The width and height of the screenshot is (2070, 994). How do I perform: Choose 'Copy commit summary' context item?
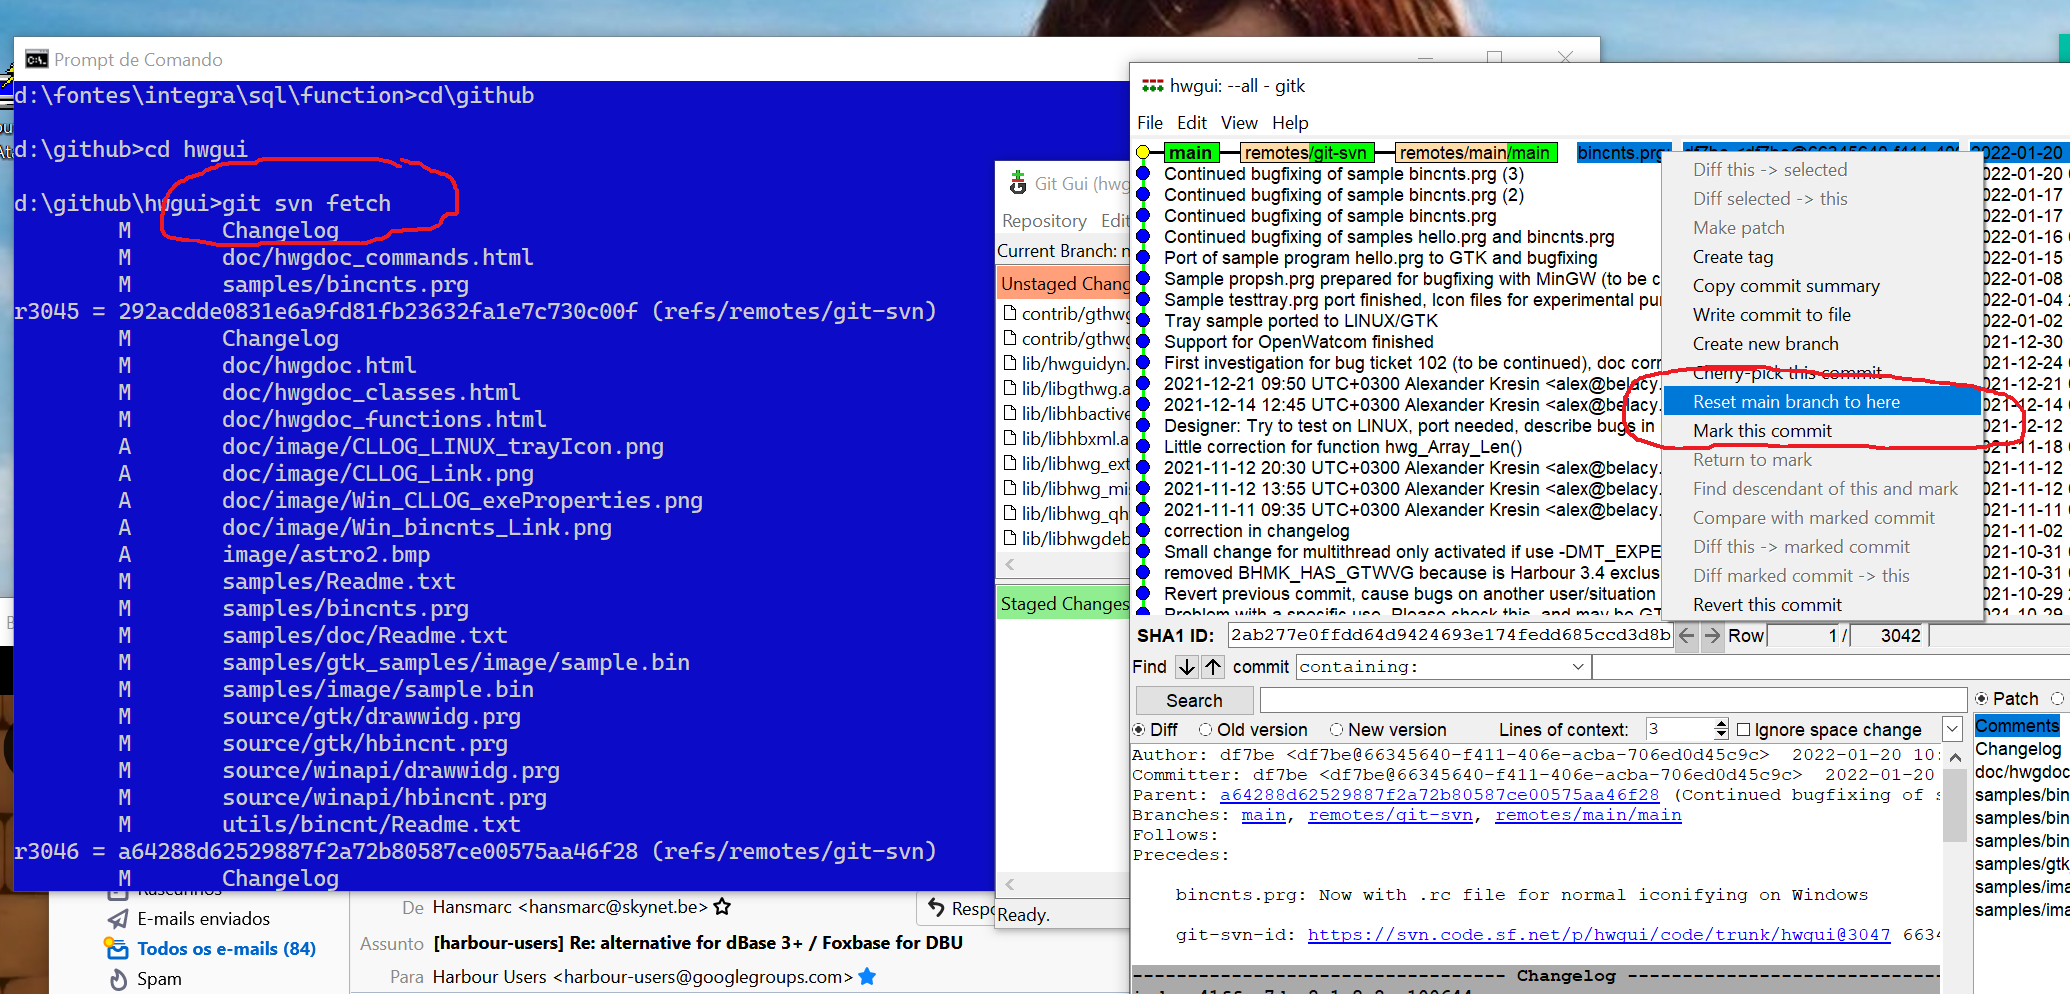1821,286
